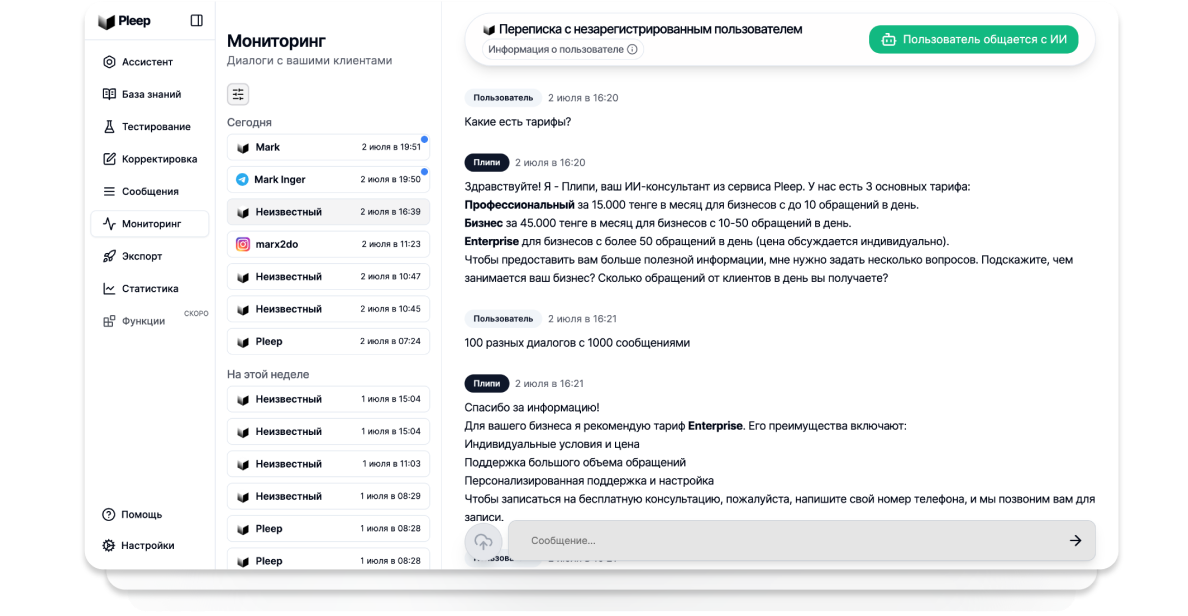This screenshot has width=1188, height=616.
Task: Click the Экспорт rocket icon
Action: coord(109,256)
